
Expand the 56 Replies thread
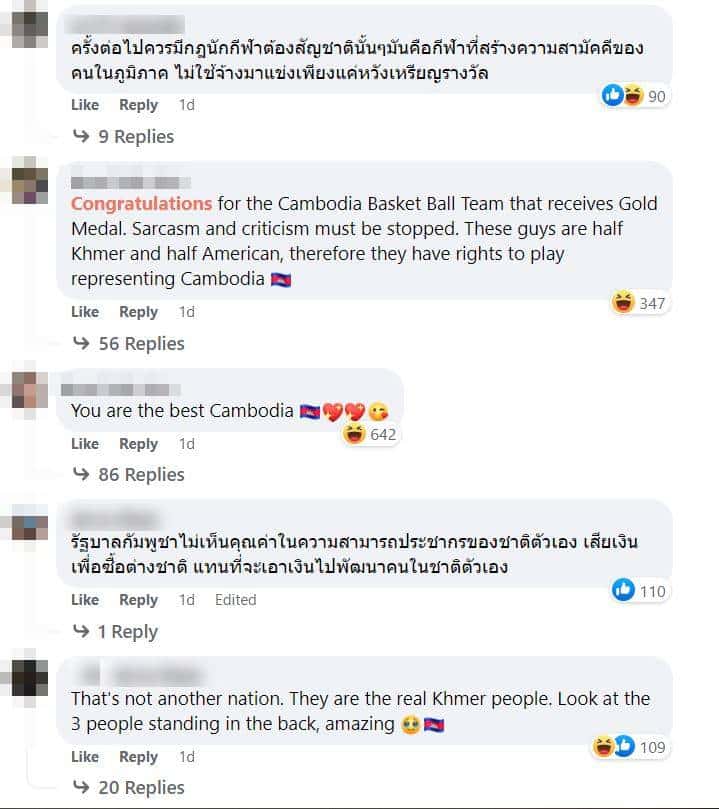(x=129, y=344)
